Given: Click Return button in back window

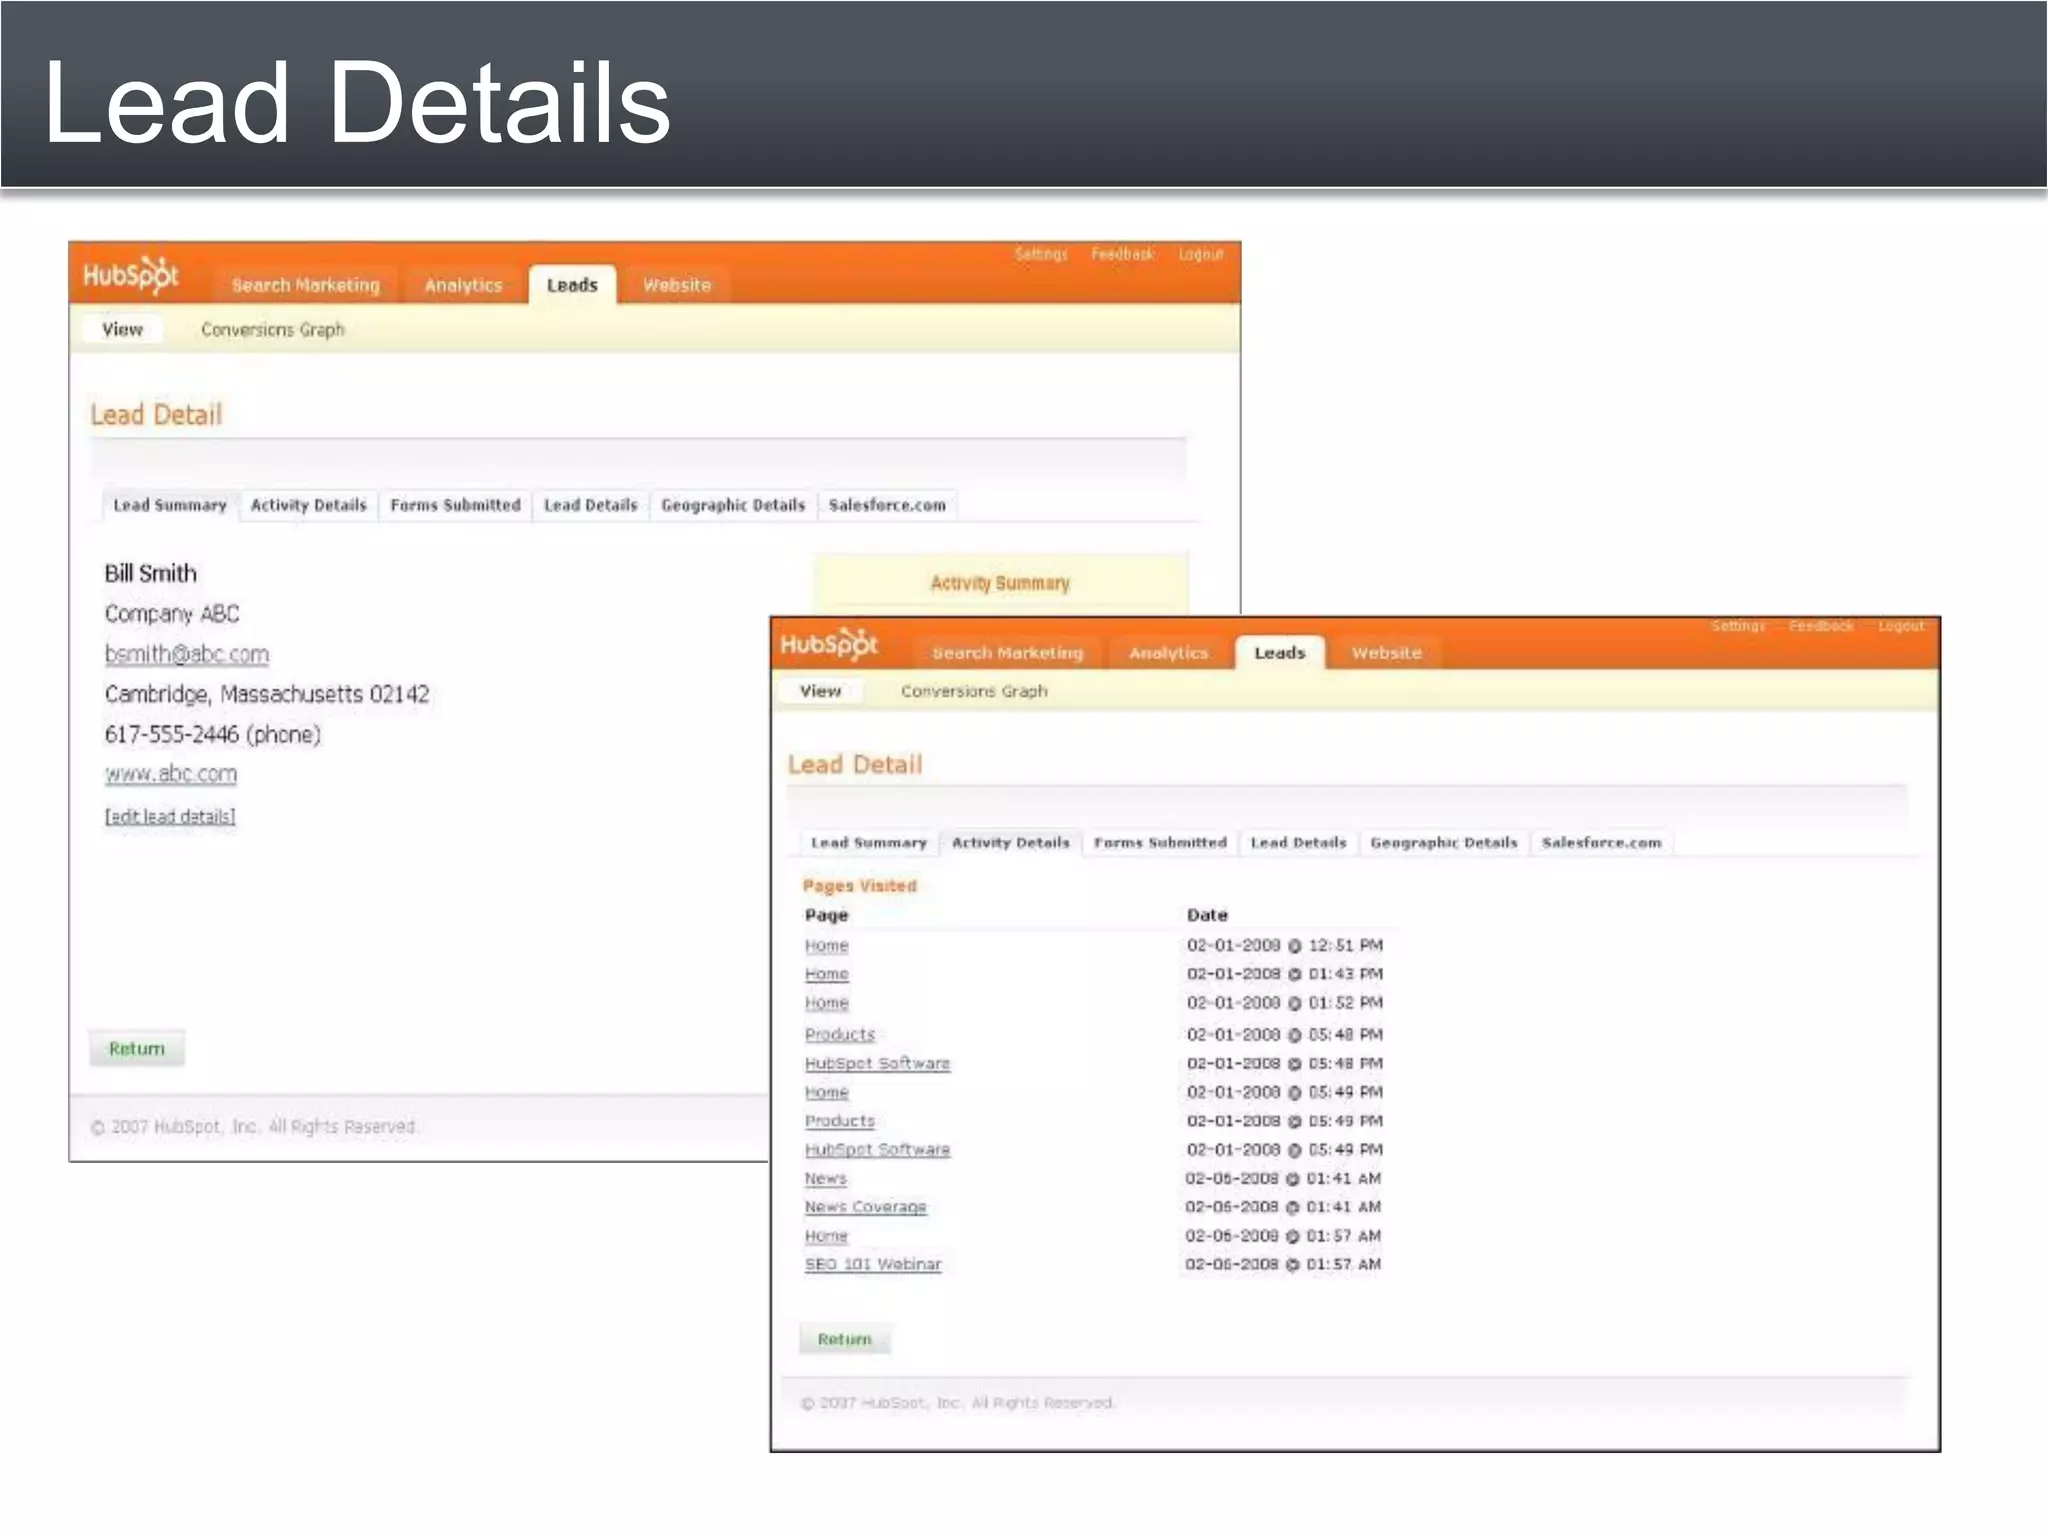Looking at the screenshot, I should (x=136, y=1048).
